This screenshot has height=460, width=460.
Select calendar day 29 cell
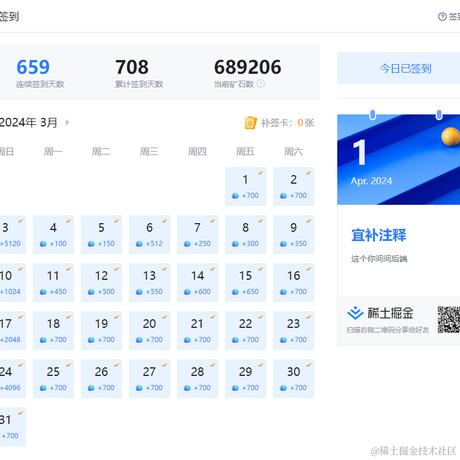pos(245,378)
